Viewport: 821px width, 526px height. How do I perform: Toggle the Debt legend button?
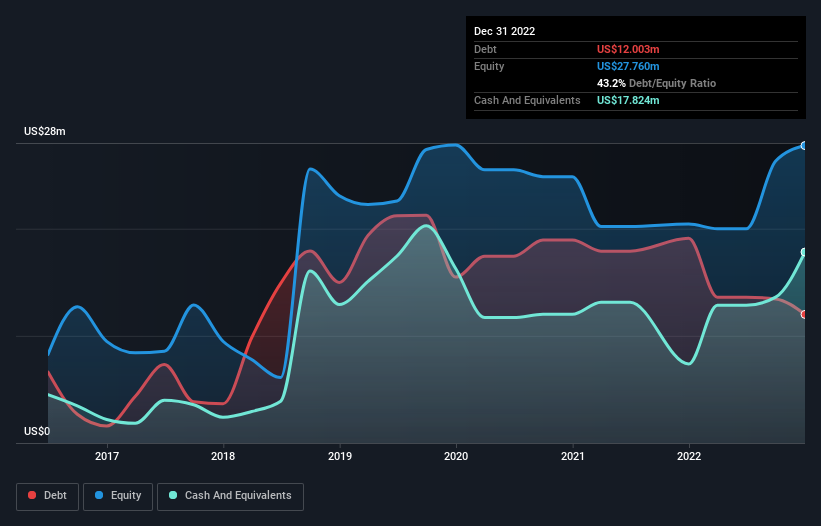48,496
